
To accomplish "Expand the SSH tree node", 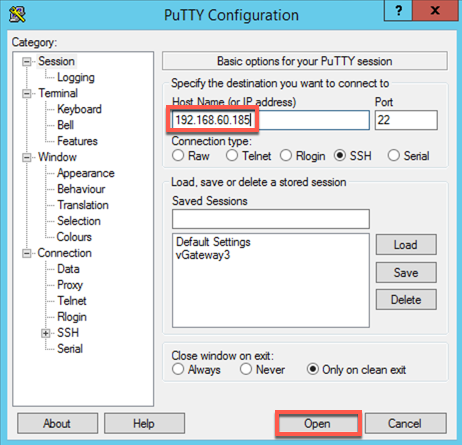I will [x=46, y=333].
